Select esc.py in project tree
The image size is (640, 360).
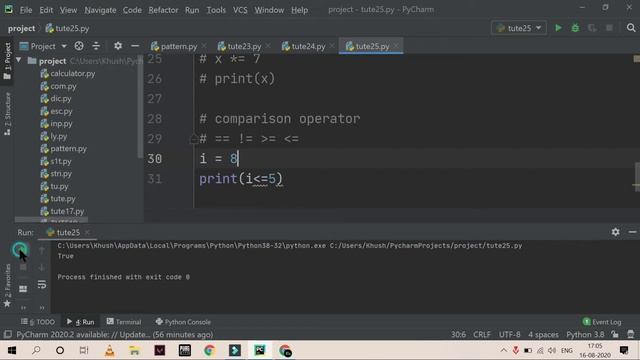pos(56,111)
